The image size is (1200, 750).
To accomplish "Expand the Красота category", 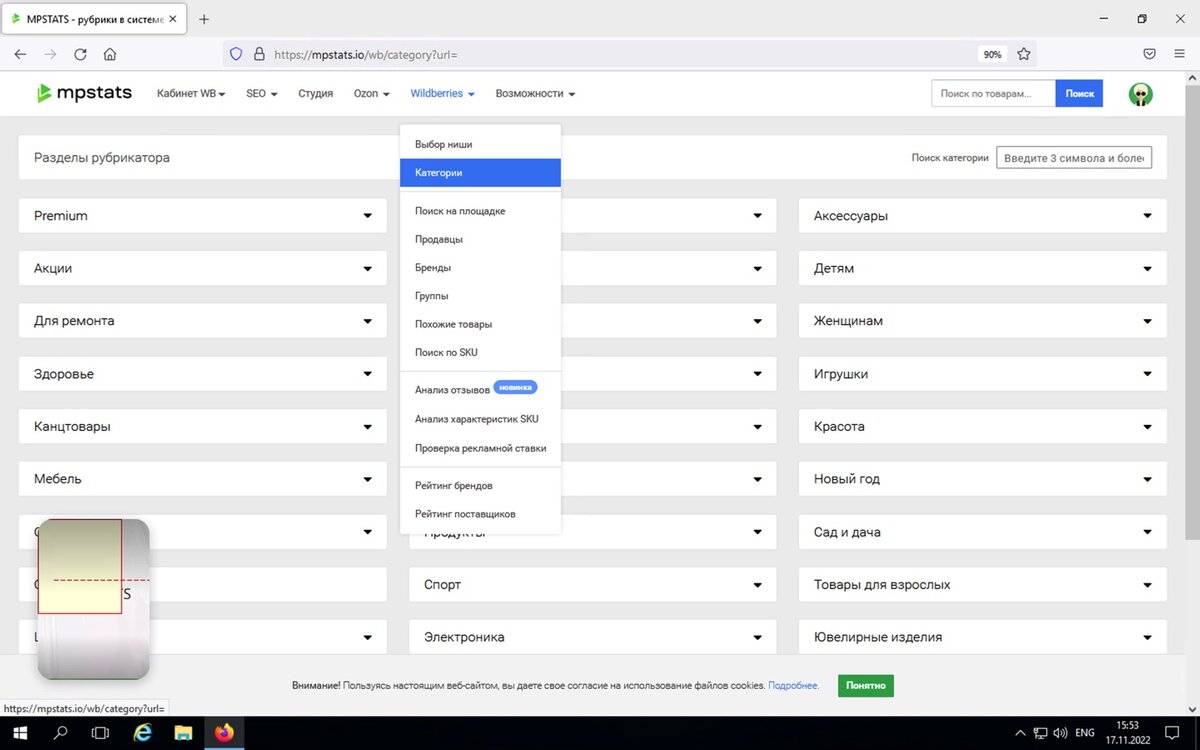I will point(982,426).
